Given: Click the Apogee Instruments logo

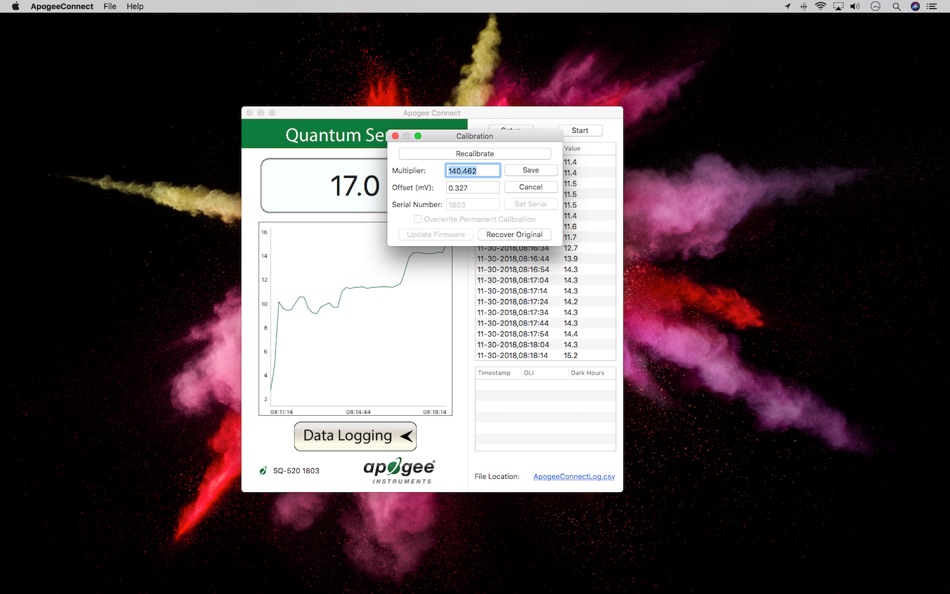Looking at the screenshot, I should tap(399, 470).
